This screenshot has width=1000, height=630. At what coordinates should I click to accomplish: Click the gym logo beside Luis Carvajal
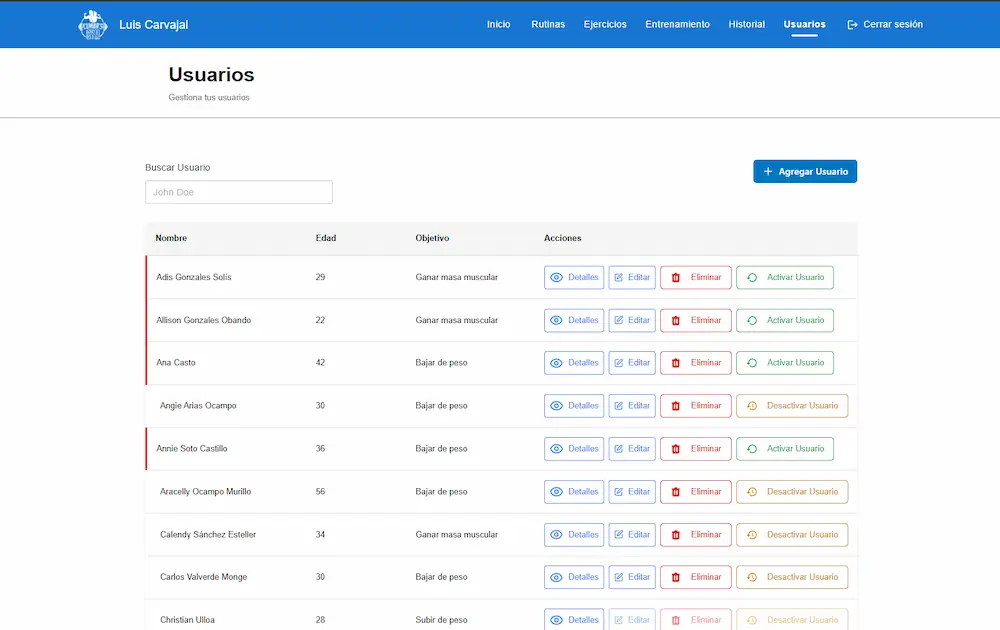[92, 25]
